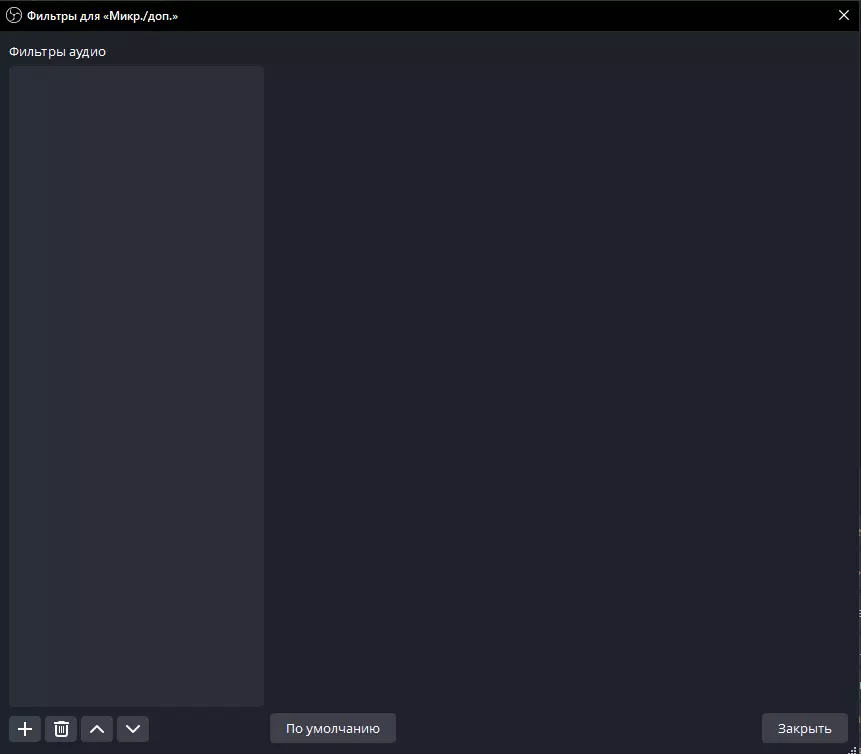Click the resize grip at window corner
861x754 pixels.
pos(853,750)
